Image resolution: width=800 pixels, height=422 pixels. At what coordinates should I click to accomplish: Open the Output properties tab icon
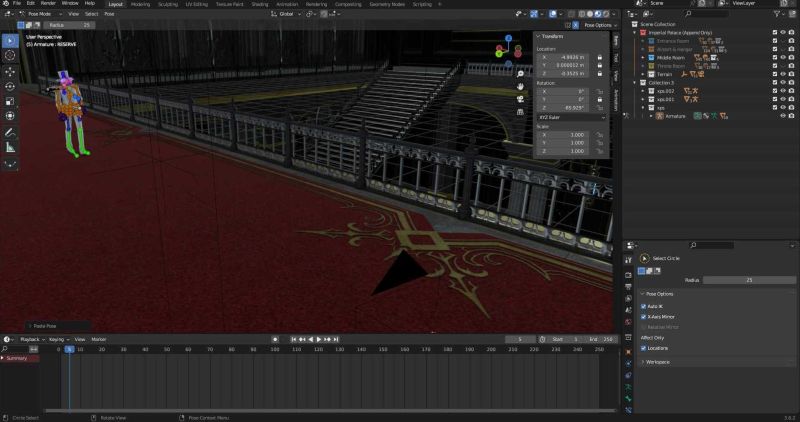tap(629, 287)
